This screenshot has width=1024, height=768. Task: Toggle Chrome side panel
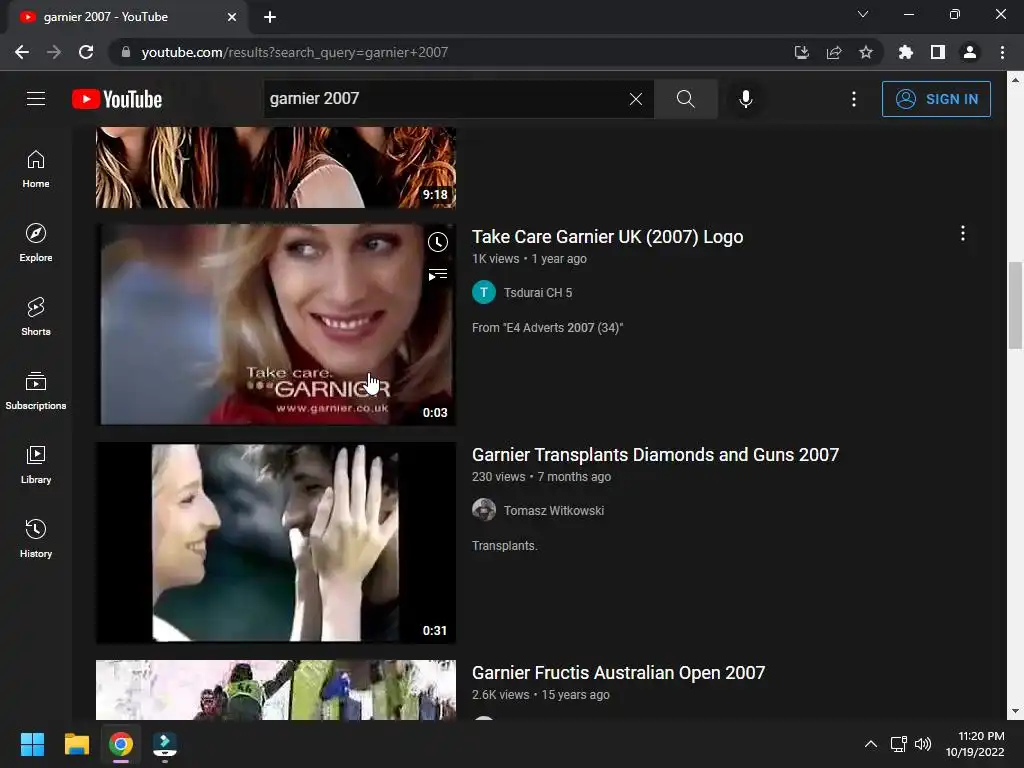[937, 52]
